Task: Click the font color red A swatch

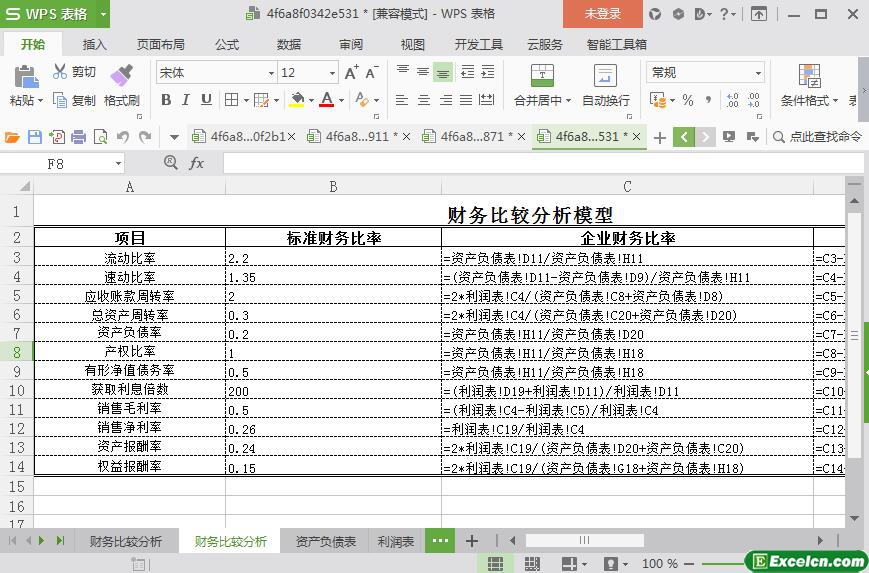Action: 326,100
